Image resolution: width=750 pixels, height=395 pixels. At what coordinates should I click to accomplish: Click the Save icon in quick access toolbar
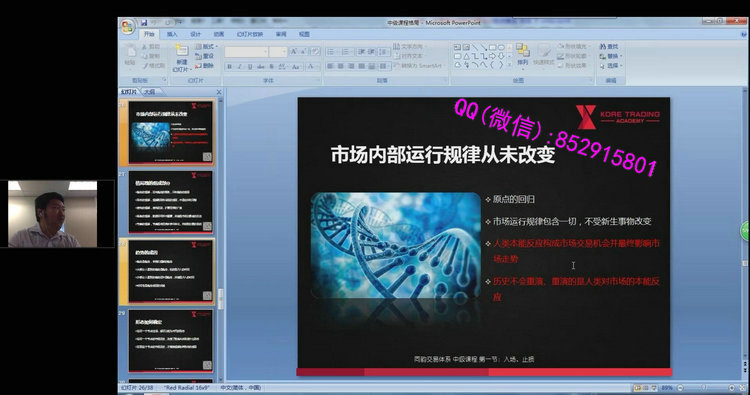pyautogui.click(x=144, y=22)
